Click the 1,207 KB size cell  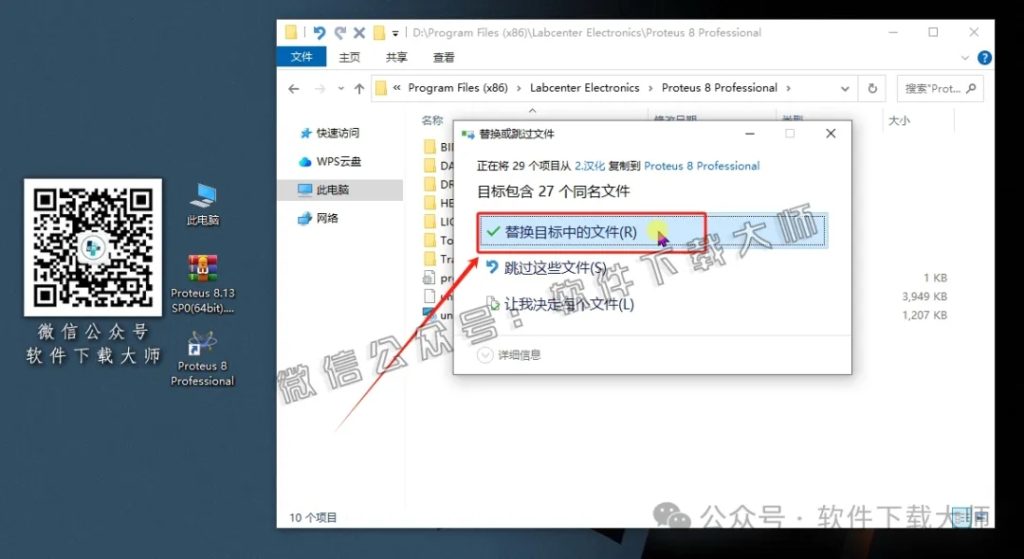(924, 315)
